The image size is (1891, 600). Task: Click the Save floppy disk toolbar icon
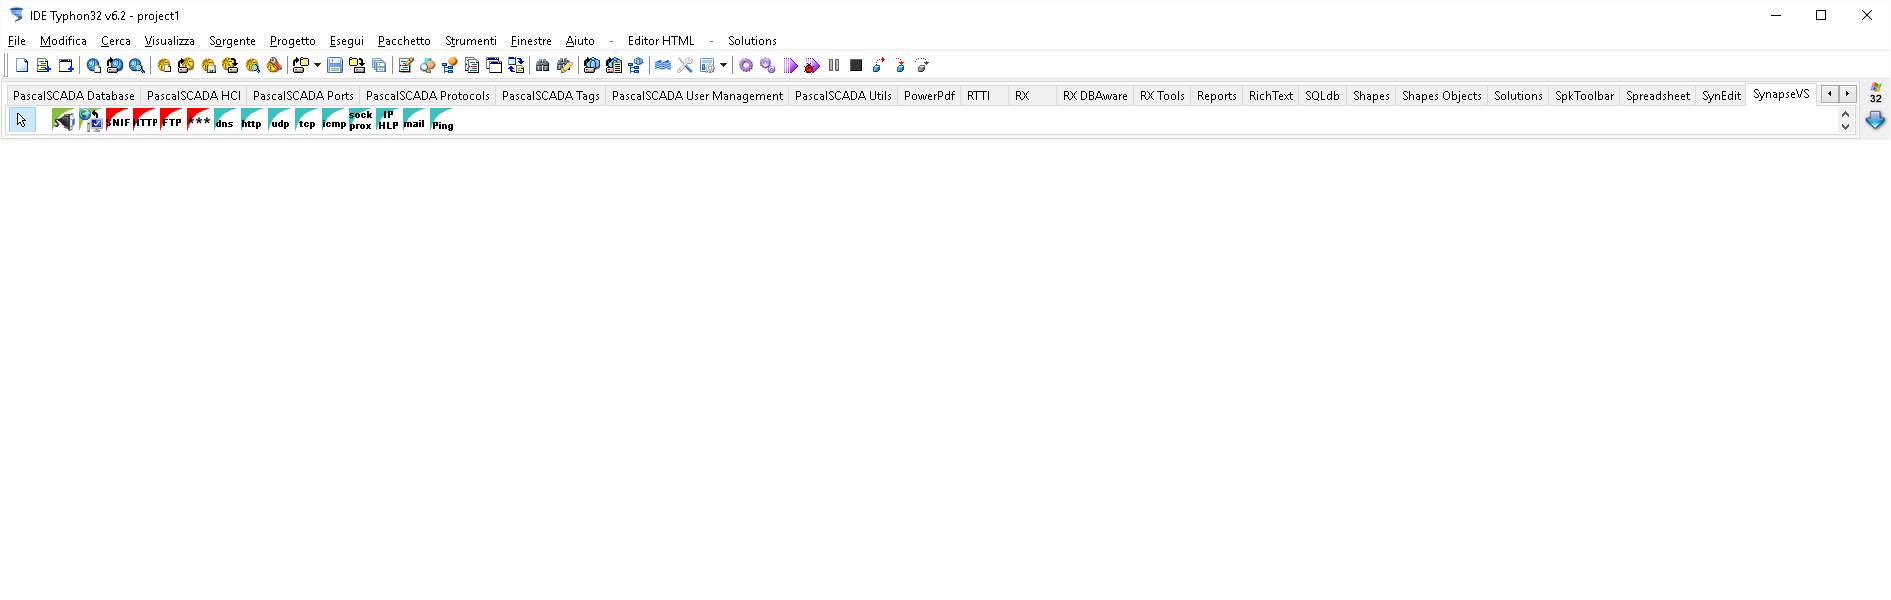(x=335, y=66)
